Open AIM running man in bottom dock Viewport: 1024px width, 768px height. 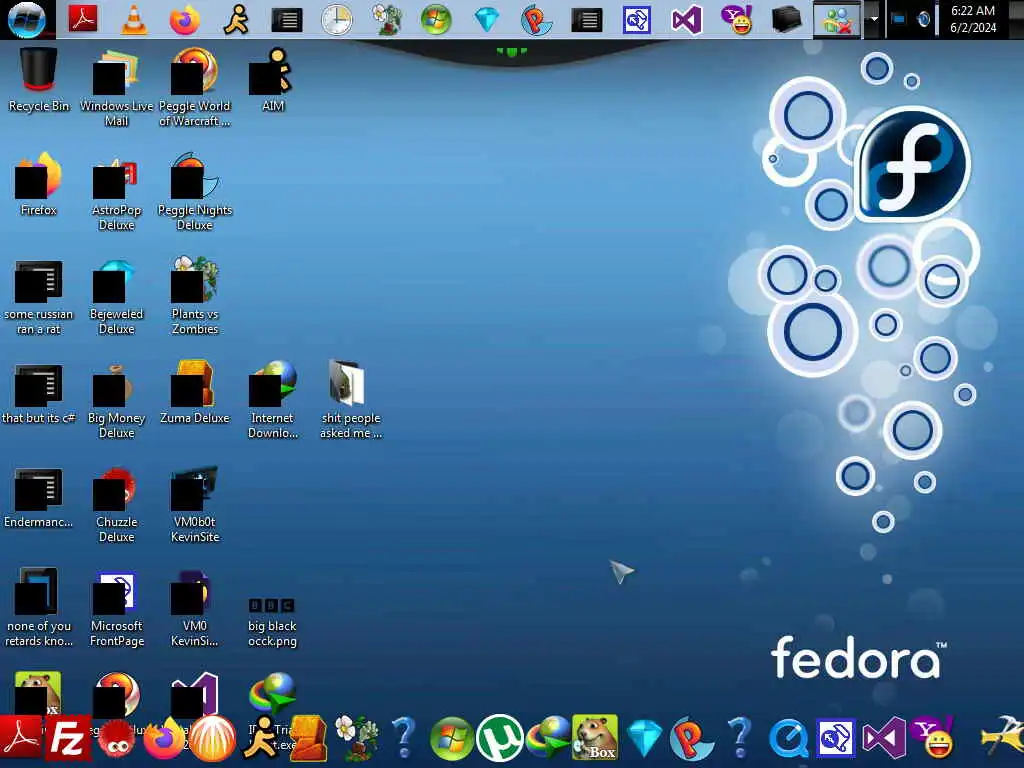click(x=261, y=738)
